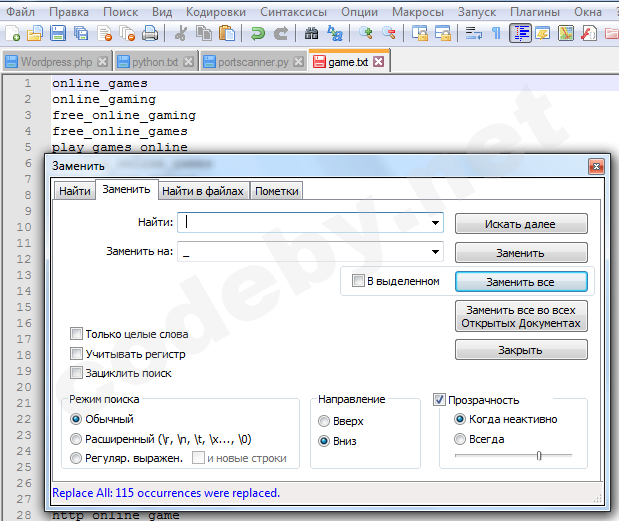Click the New file toolbar icon
The width and height of the screenshot is (619, 521).
point(12,33)
